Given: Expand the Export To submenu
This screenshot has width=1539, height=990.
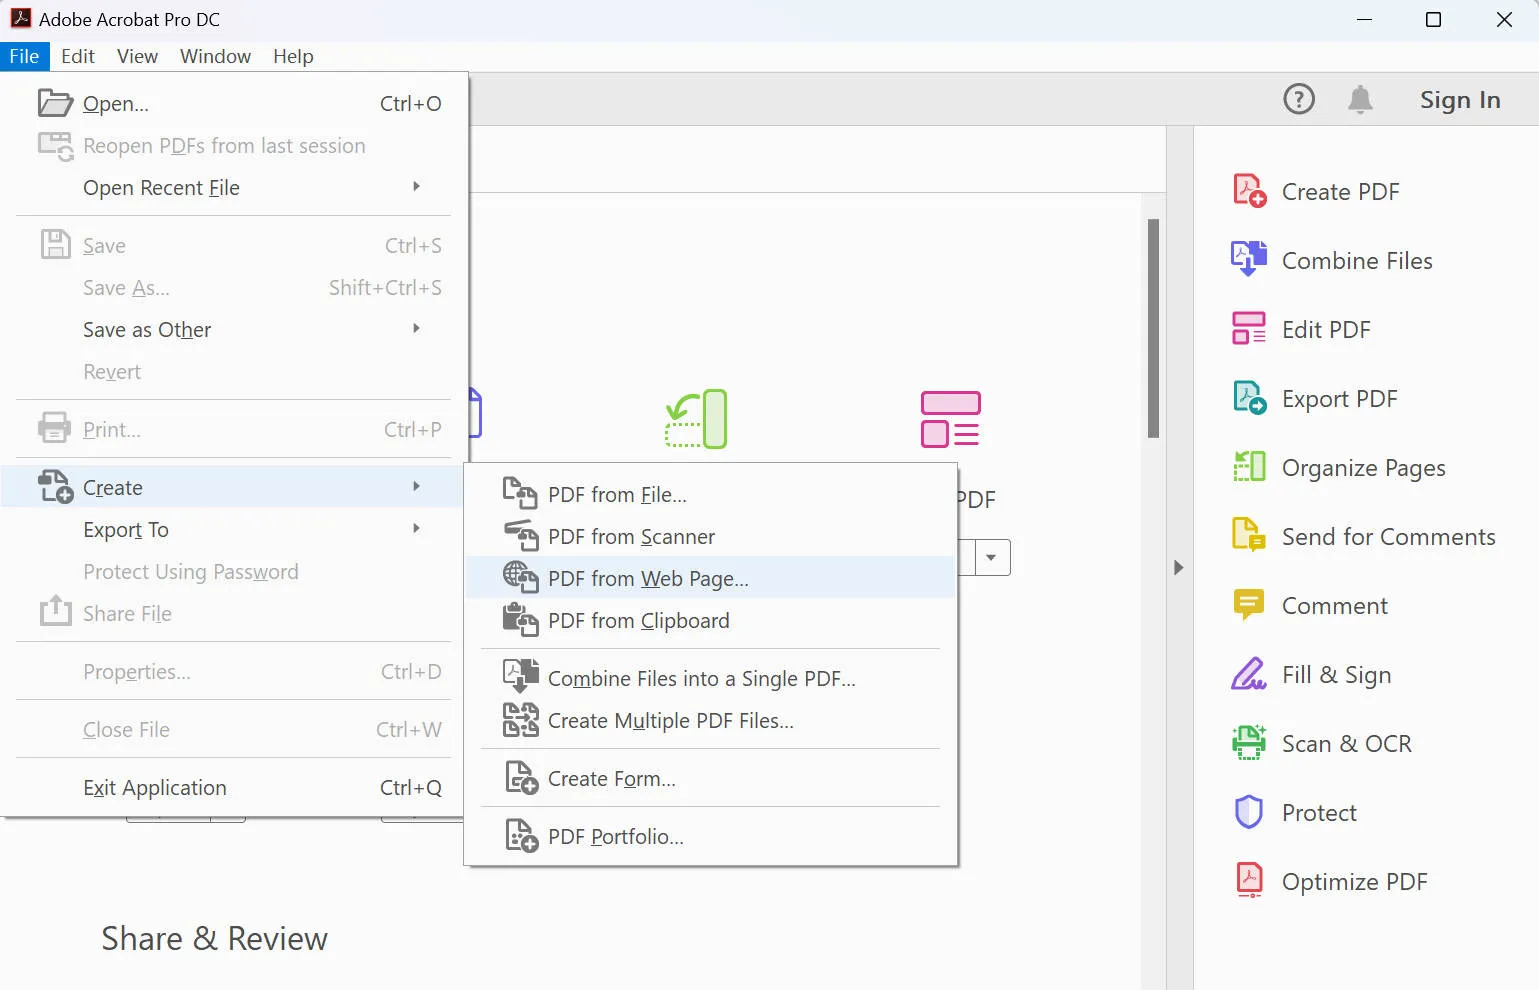Looking at the screenshot, I should (126, 529).
